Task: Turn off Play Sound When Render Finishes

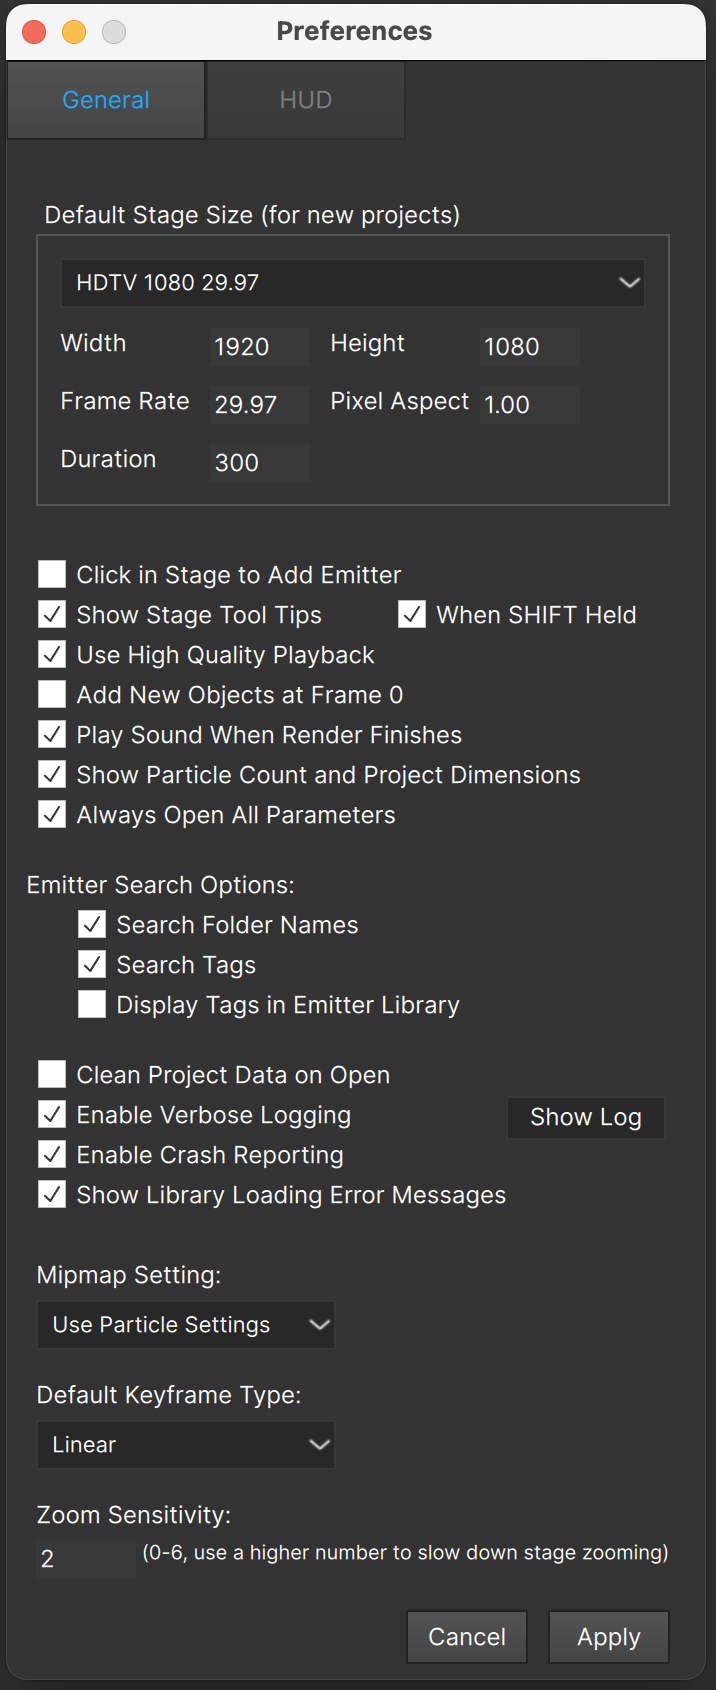Action: tap(52, 734)
